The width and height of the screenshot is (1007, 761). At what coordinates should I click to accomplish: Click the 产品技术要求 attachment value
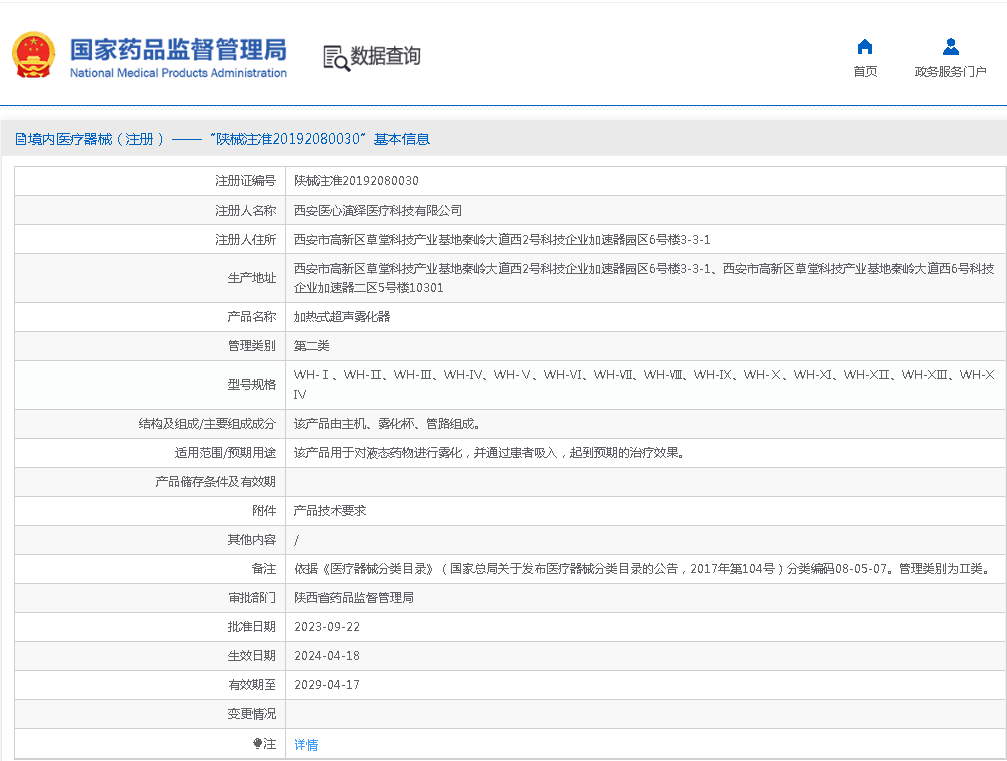pyautogui.click(x=330, y=510)
